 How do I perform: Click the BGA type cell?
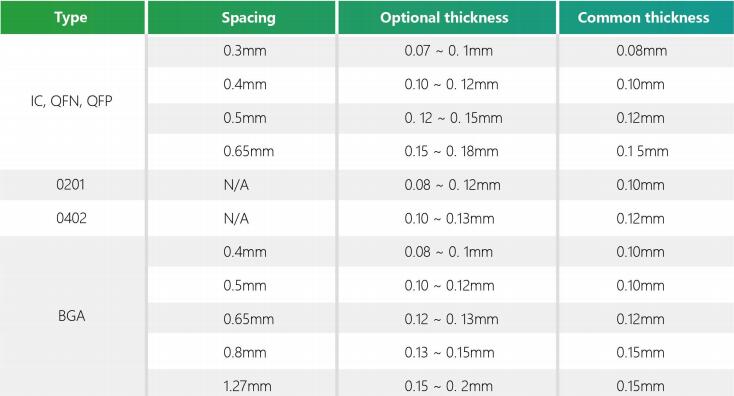(72, 316)
